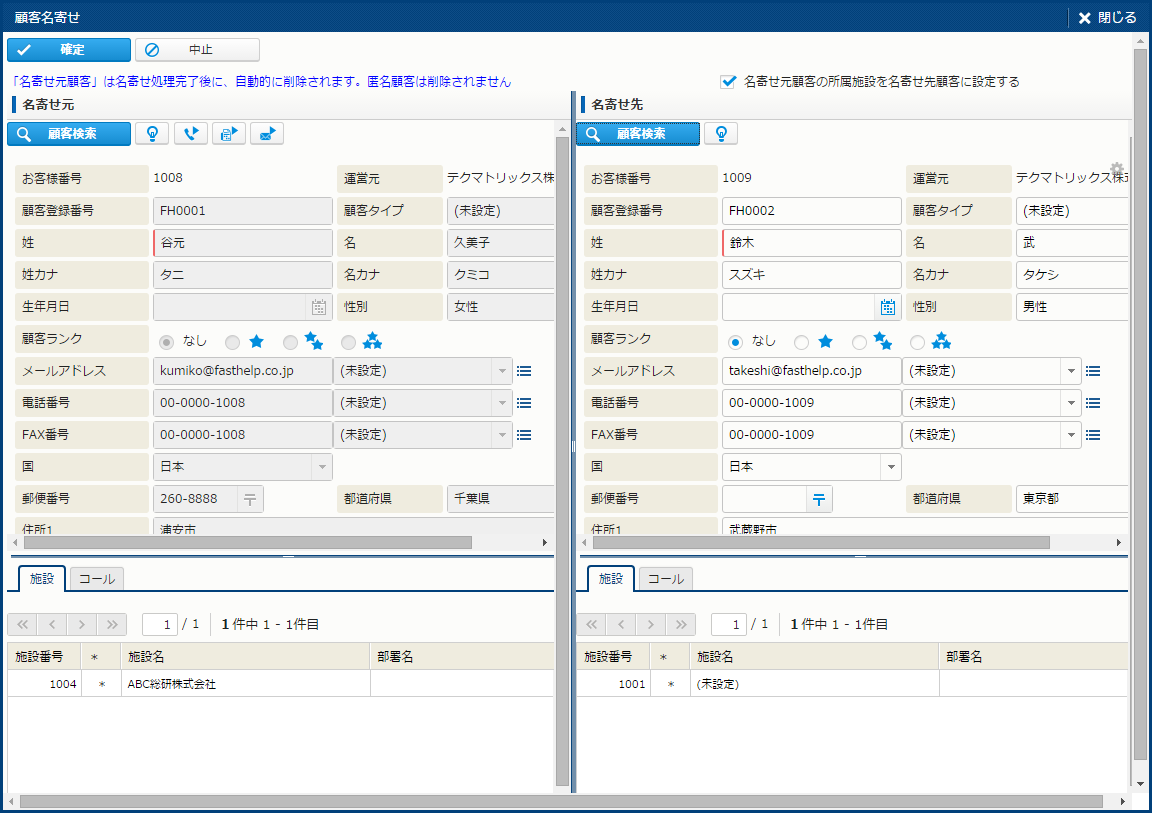Expand the 国 dropdown in 名寄せ先

[889, 467]
